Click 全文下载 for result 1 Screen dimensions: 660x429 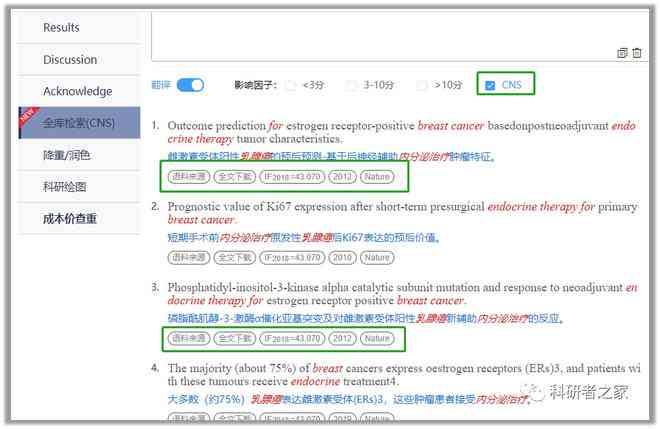pyautogui.click(x=235, y=177)
